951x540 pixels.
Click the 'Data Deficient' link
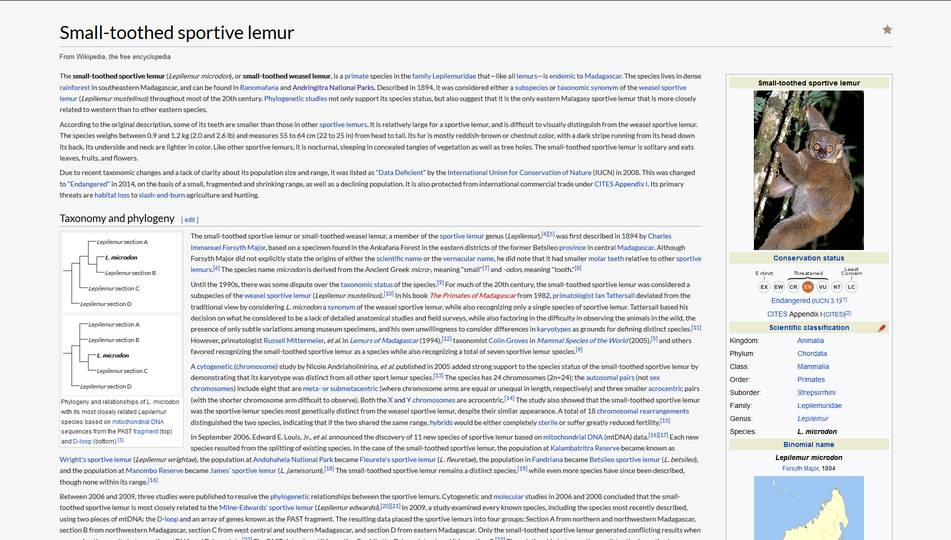click(x=401, y=172)
